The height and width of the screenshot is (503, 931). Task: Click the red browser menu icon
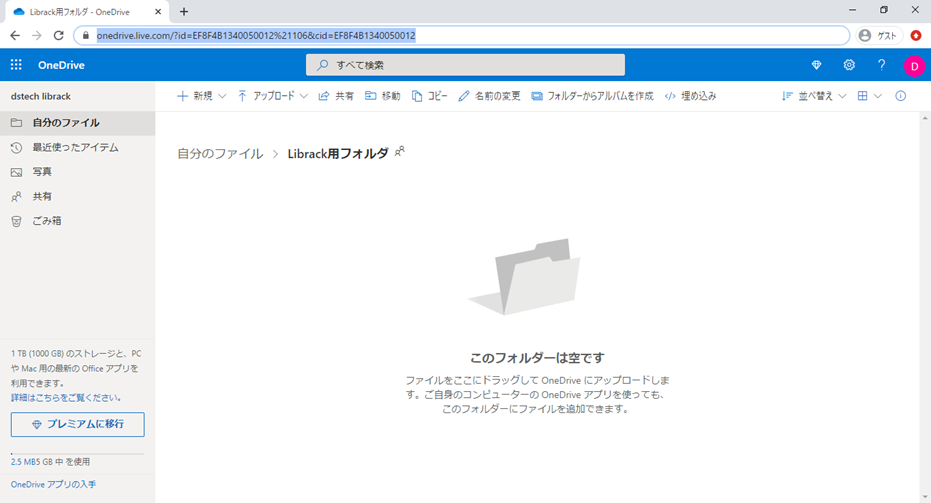[x=916, y=36]
